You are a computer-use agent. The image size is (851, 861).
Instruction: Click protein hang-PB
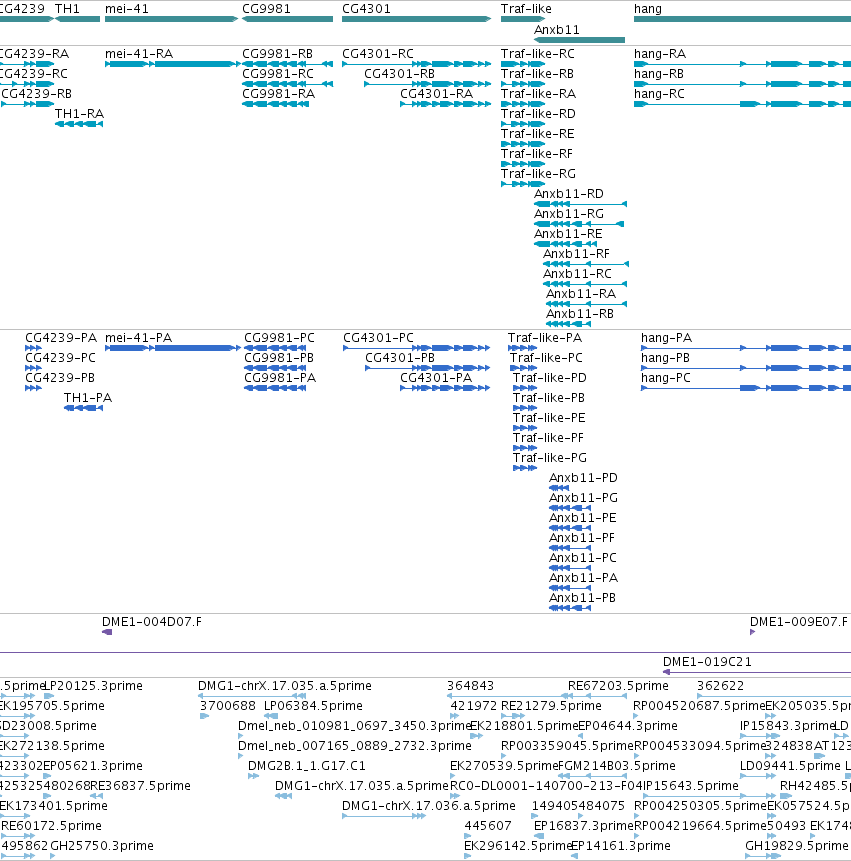665,357
